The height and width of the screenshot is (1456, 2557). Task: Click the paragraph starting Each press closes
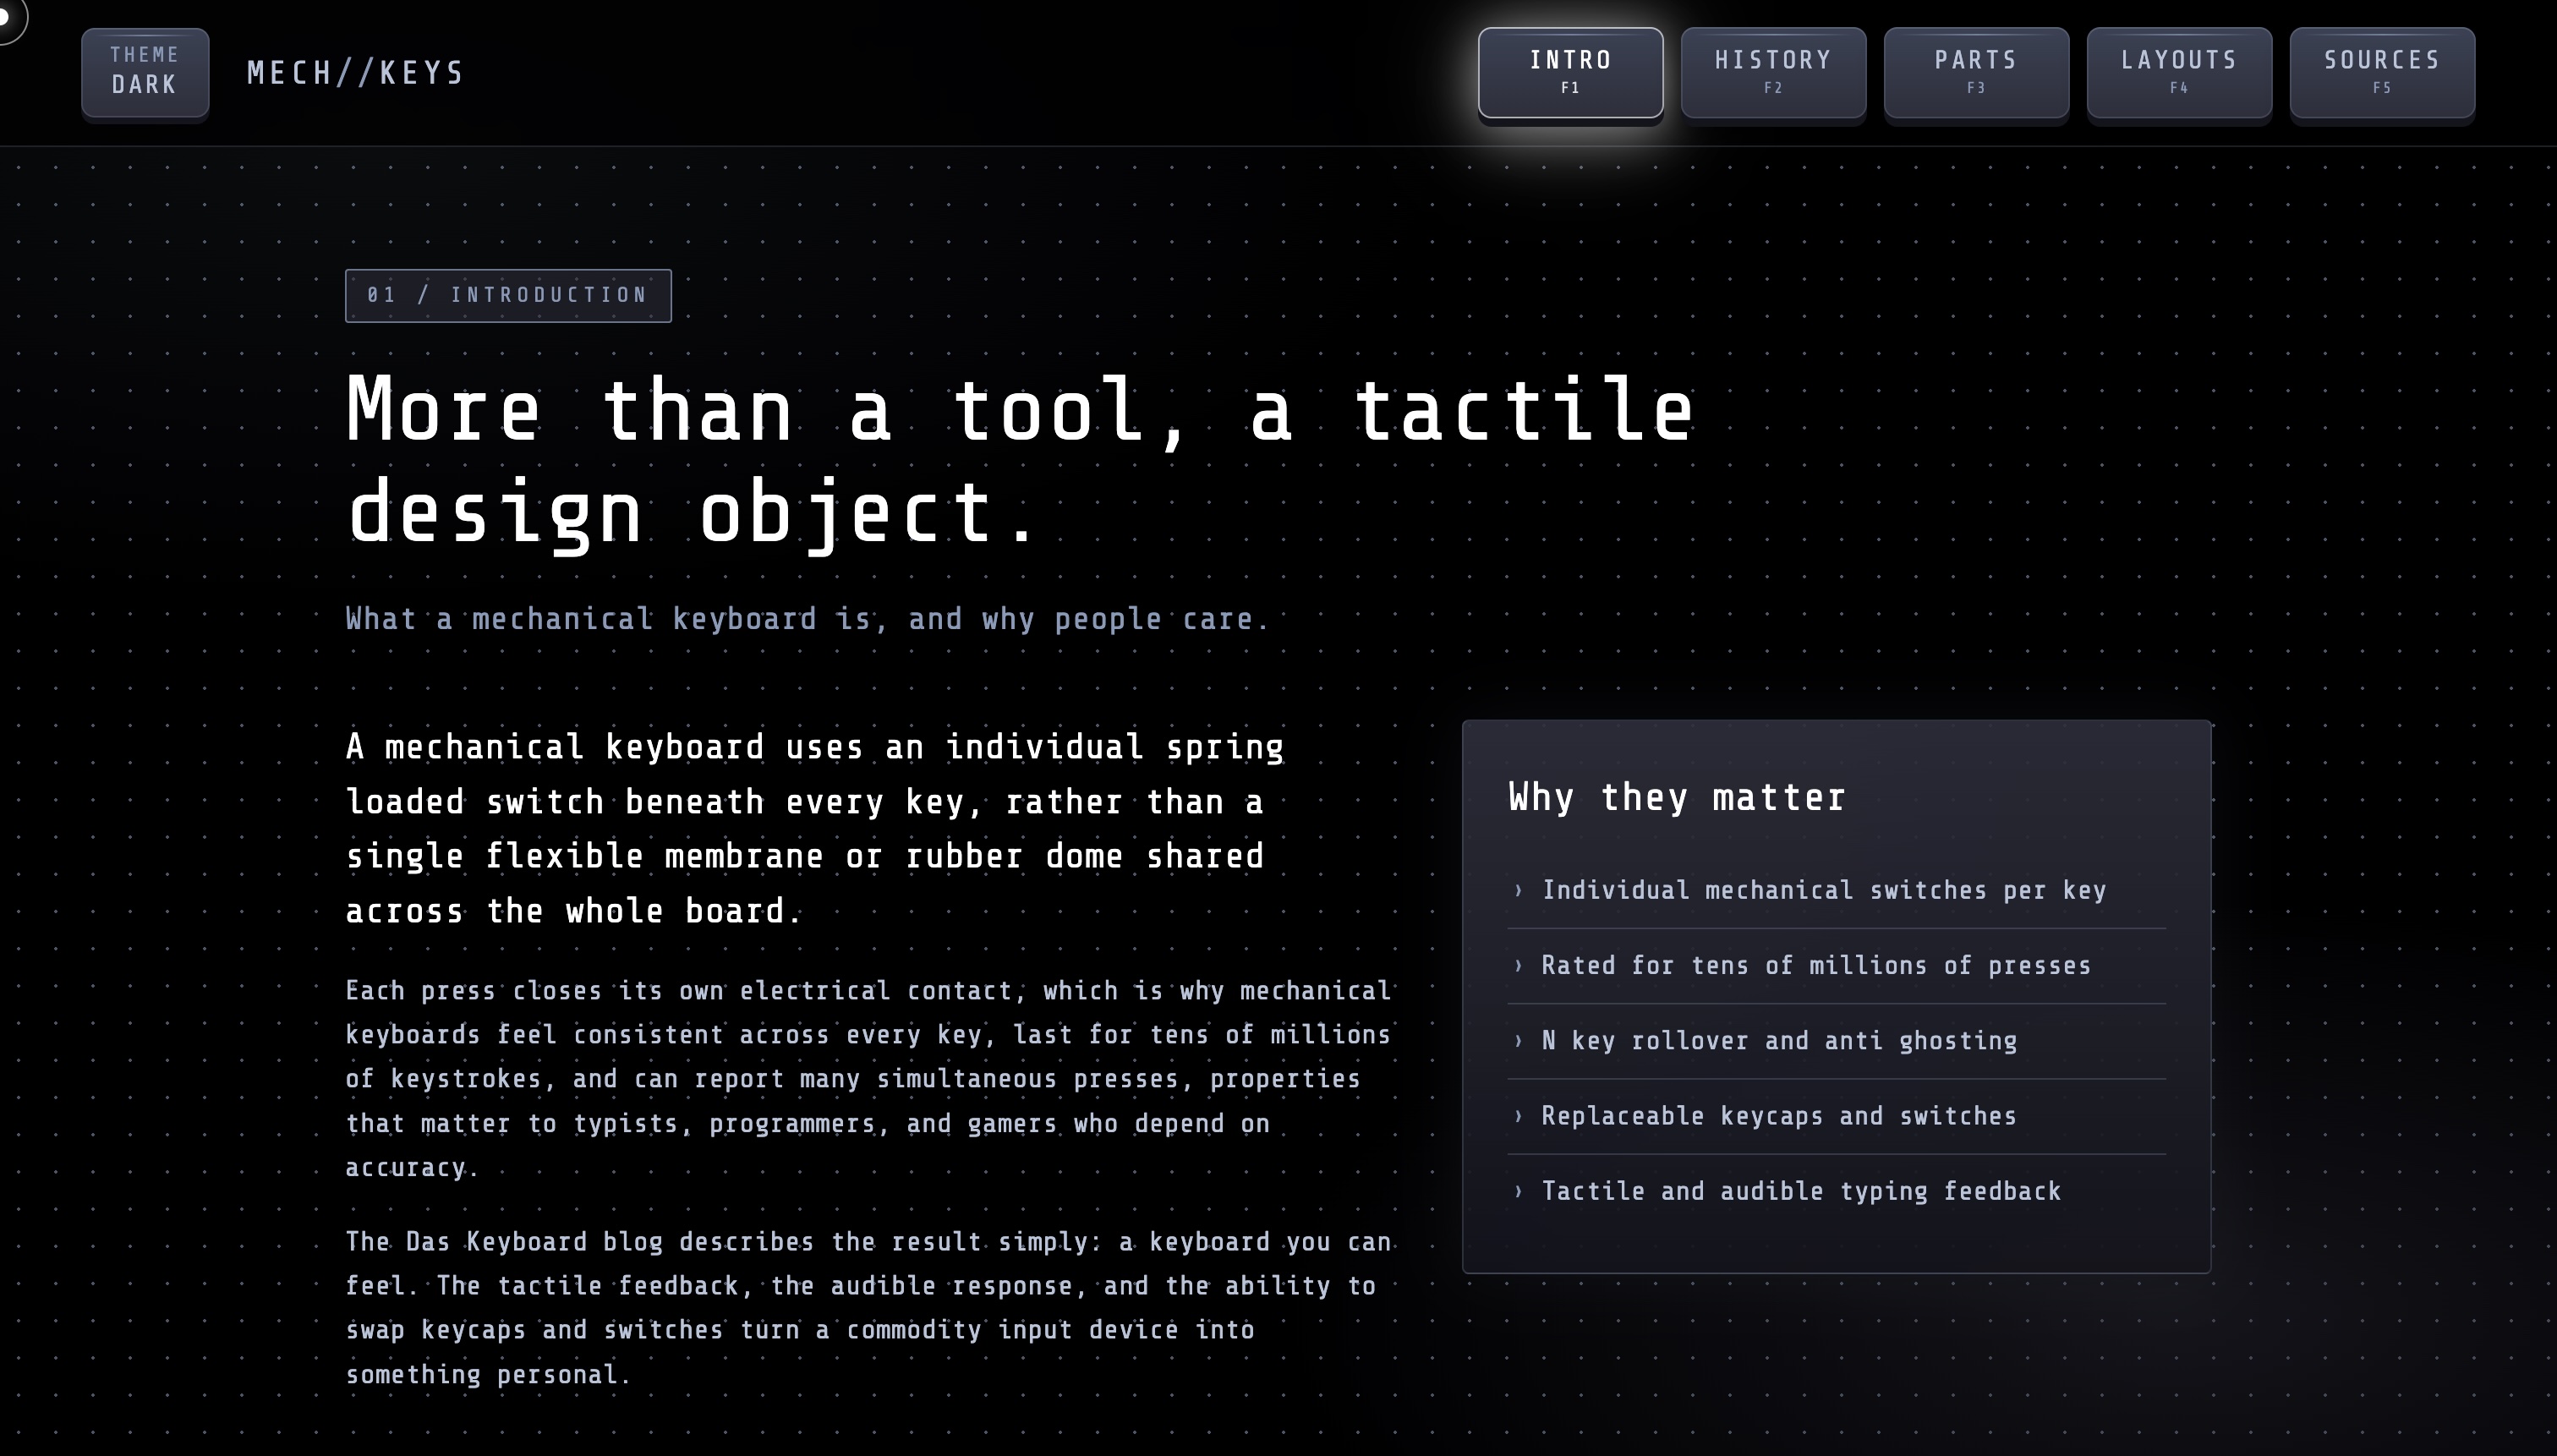pyautogui.click(x=868, y=1079)
